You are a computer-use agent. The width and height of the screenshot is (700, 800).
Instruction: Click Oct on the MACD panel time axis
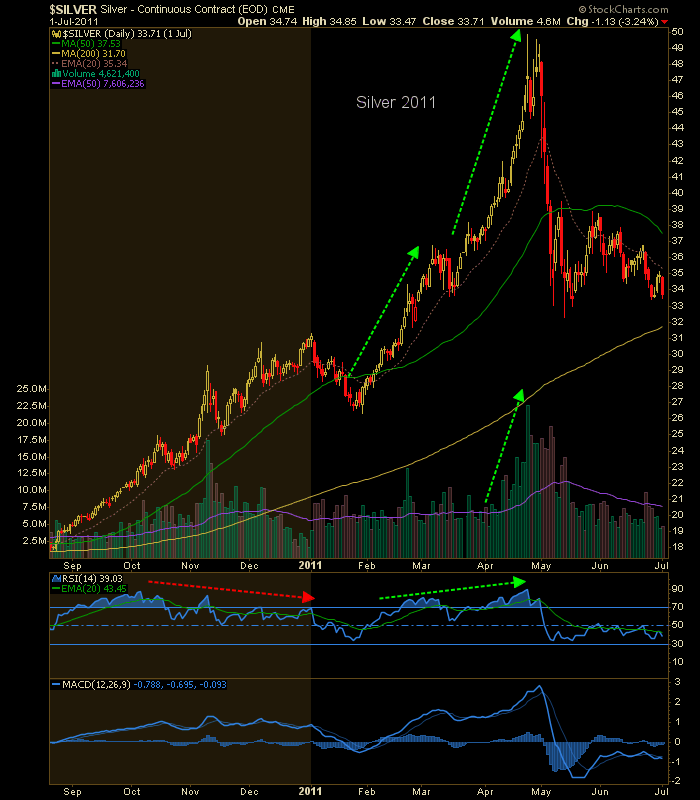coord(132,791)
